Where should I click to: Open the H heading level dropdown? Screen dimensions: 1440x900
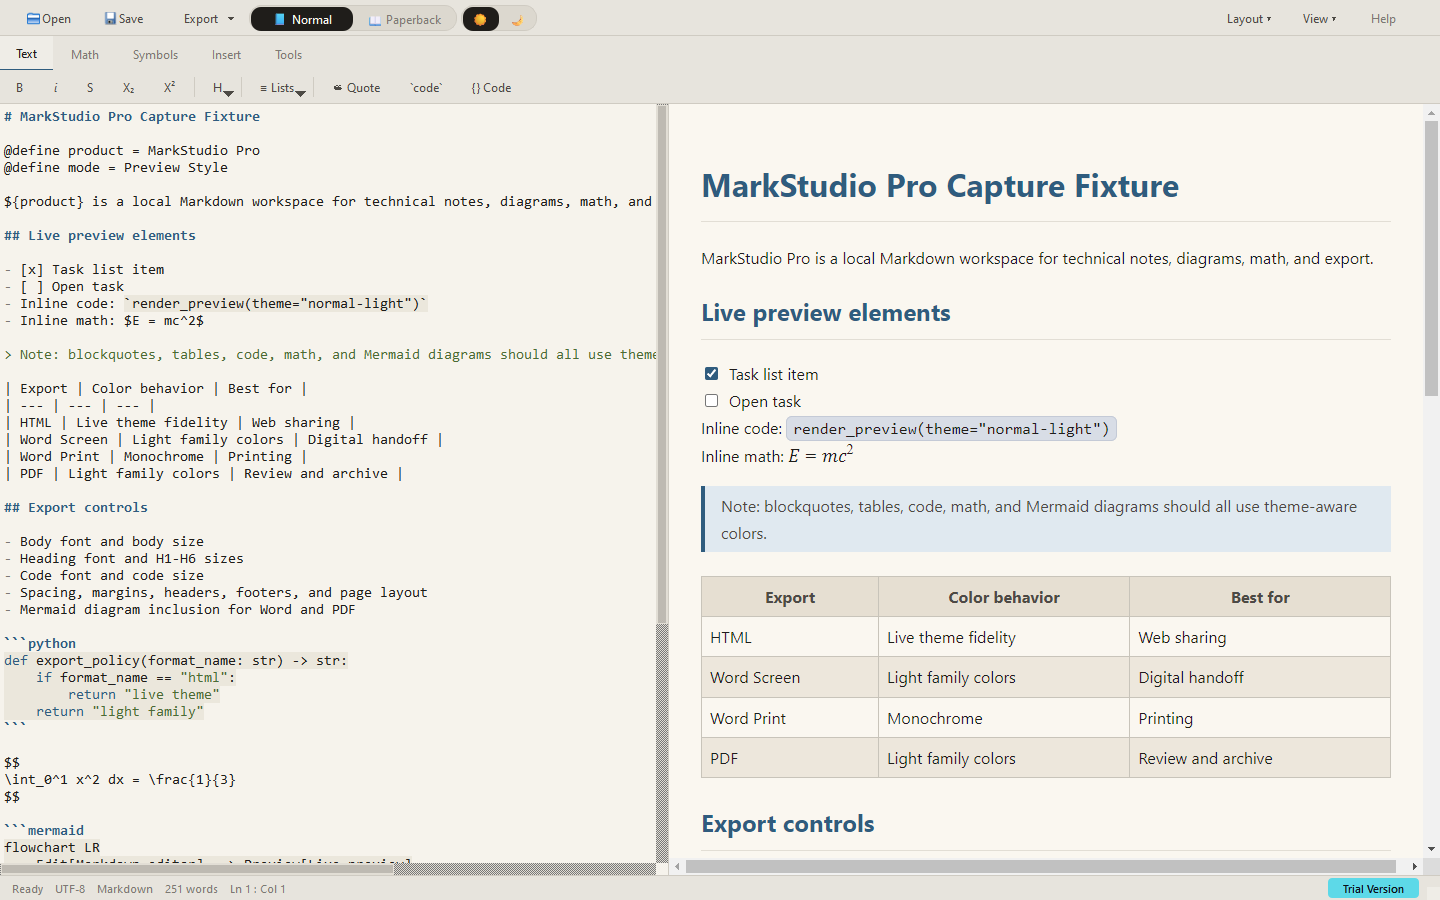coord(222,88)
